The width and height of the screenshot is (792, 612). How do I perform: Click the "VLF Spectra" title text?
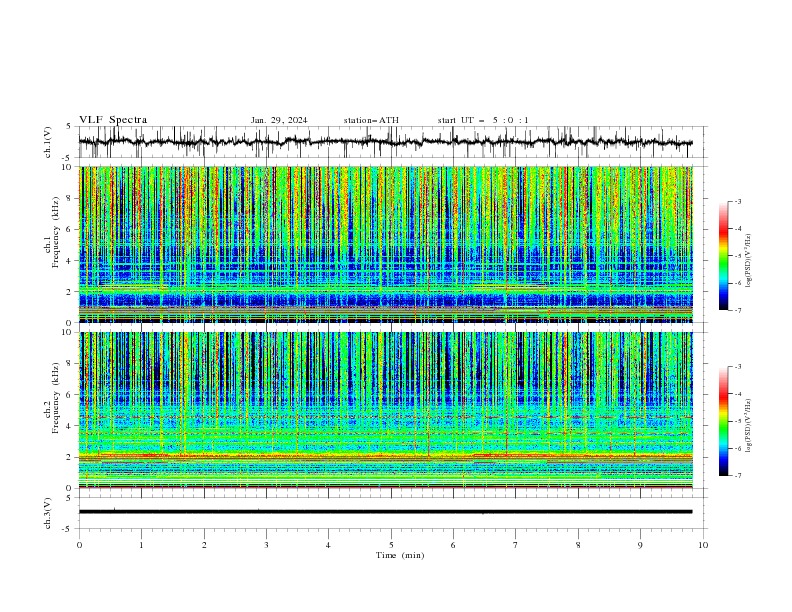(x=113, y=120)
